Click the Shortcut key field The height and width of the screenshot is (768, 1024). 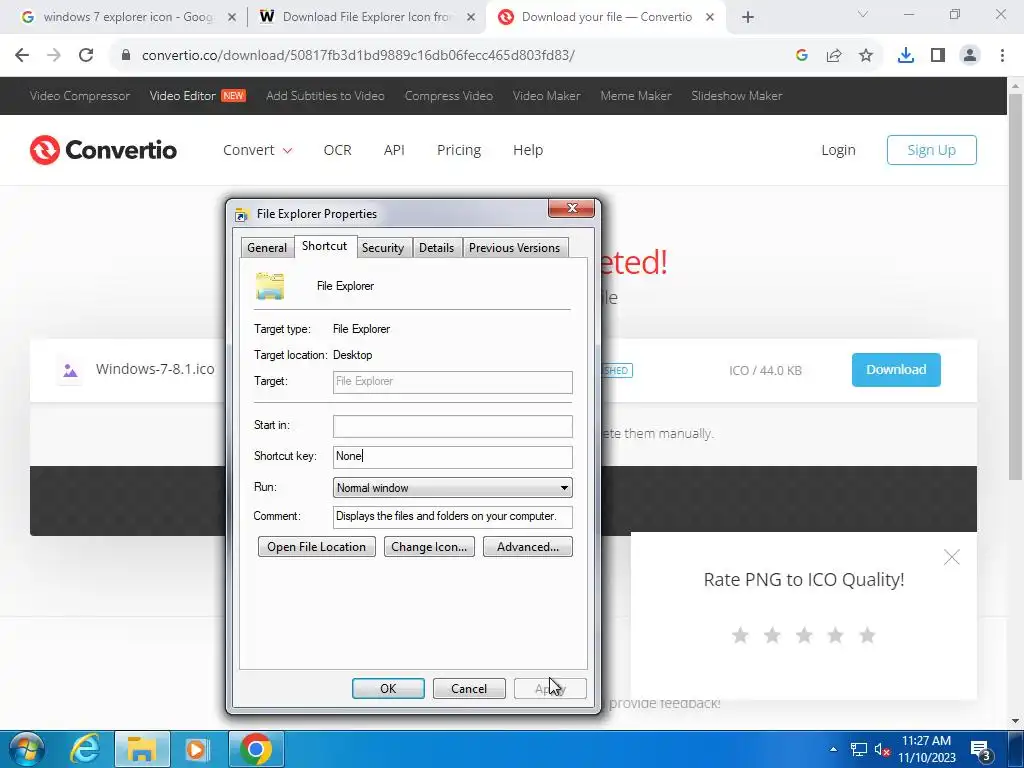453,456
